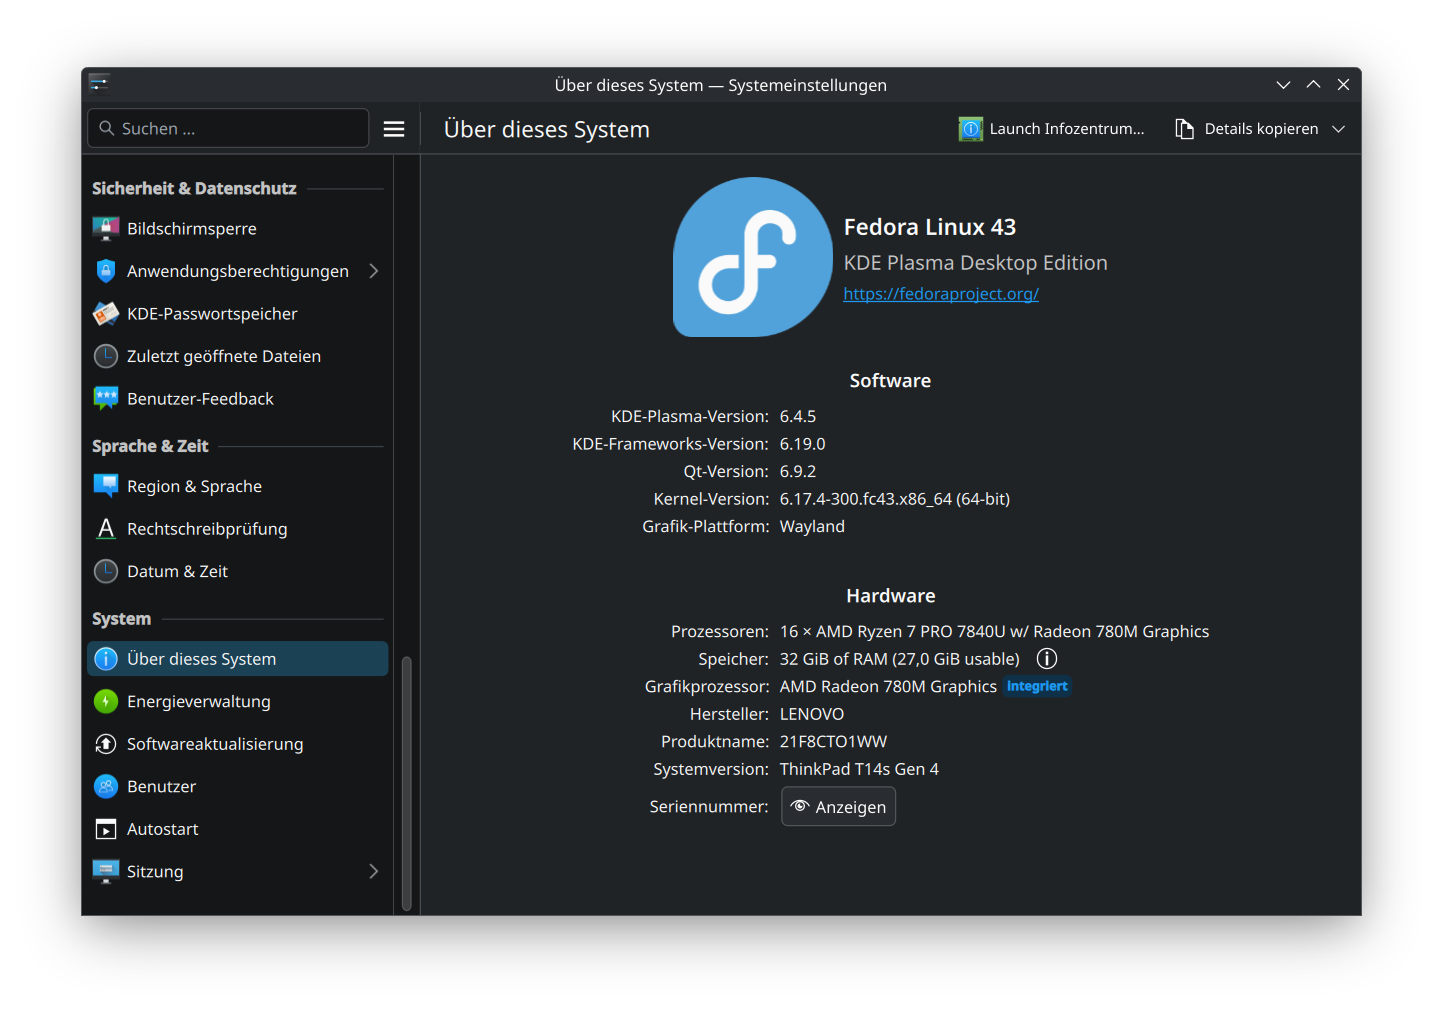Expand the Anwendungsberechtigungen chevron
The width and height of the screenshot is (1443, 1012).
click(x=373, y=271)
